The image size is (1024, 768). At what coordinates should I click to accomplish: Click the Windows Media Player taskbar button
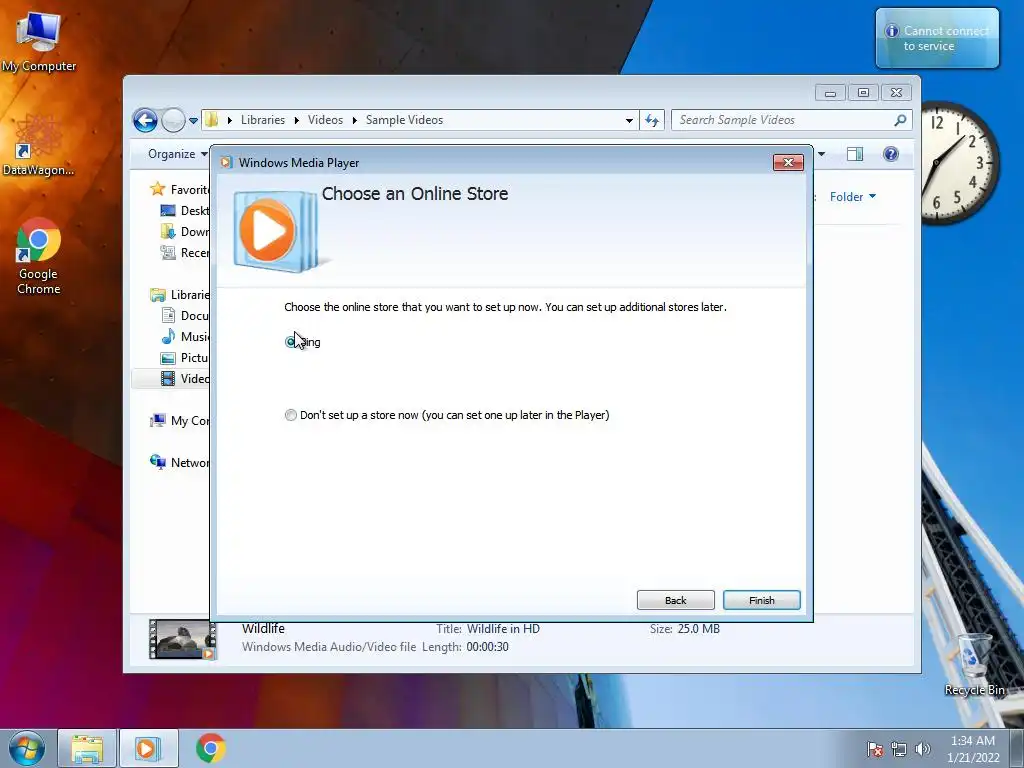(148, 748)
